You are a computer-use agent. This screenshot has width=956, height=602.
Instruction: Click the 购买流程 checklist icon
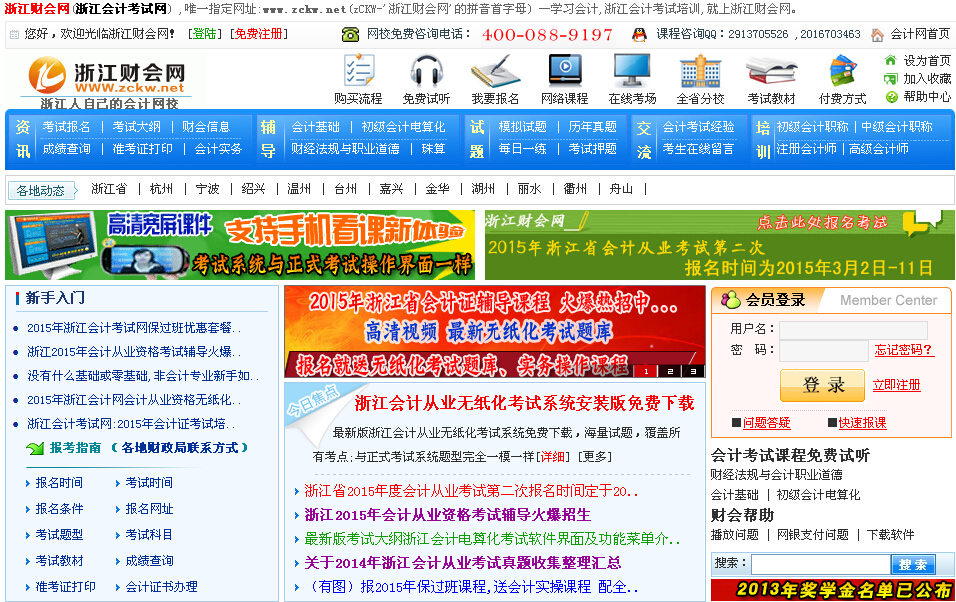point(358,72)
